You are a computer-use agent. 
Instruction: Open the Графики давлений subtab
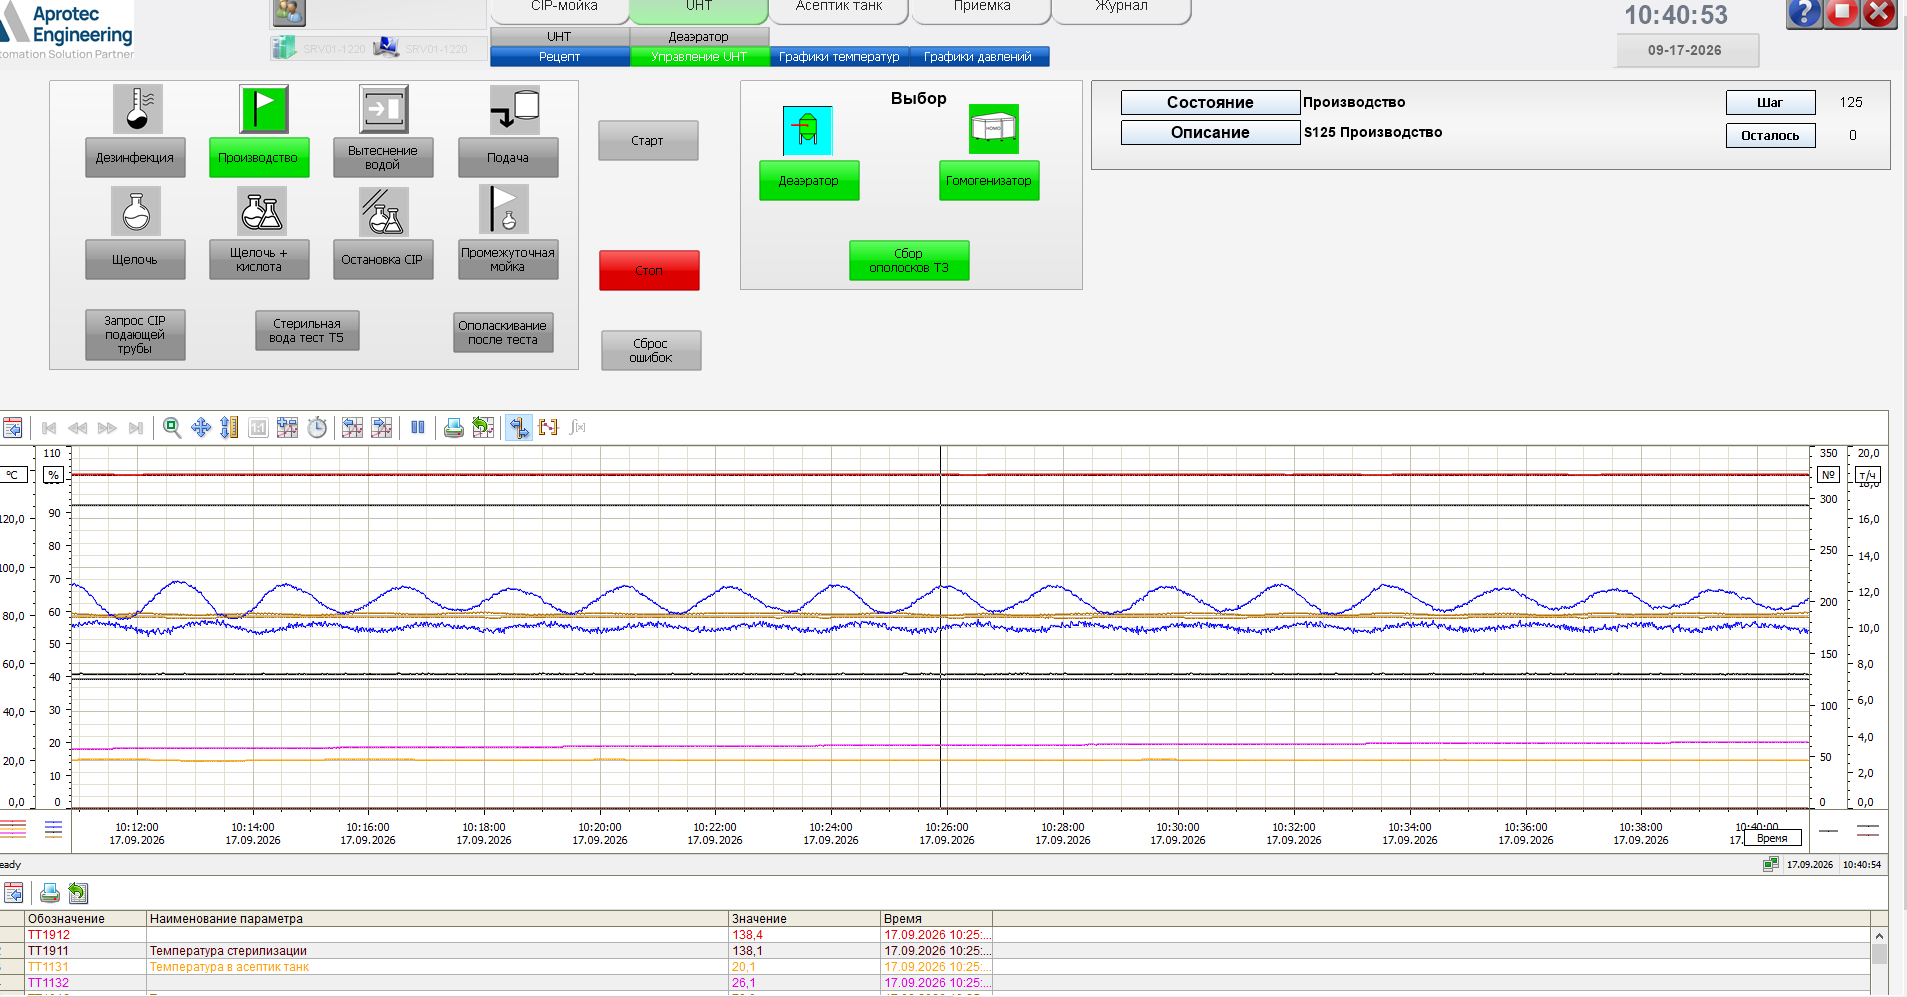click(x=978, y=57)
